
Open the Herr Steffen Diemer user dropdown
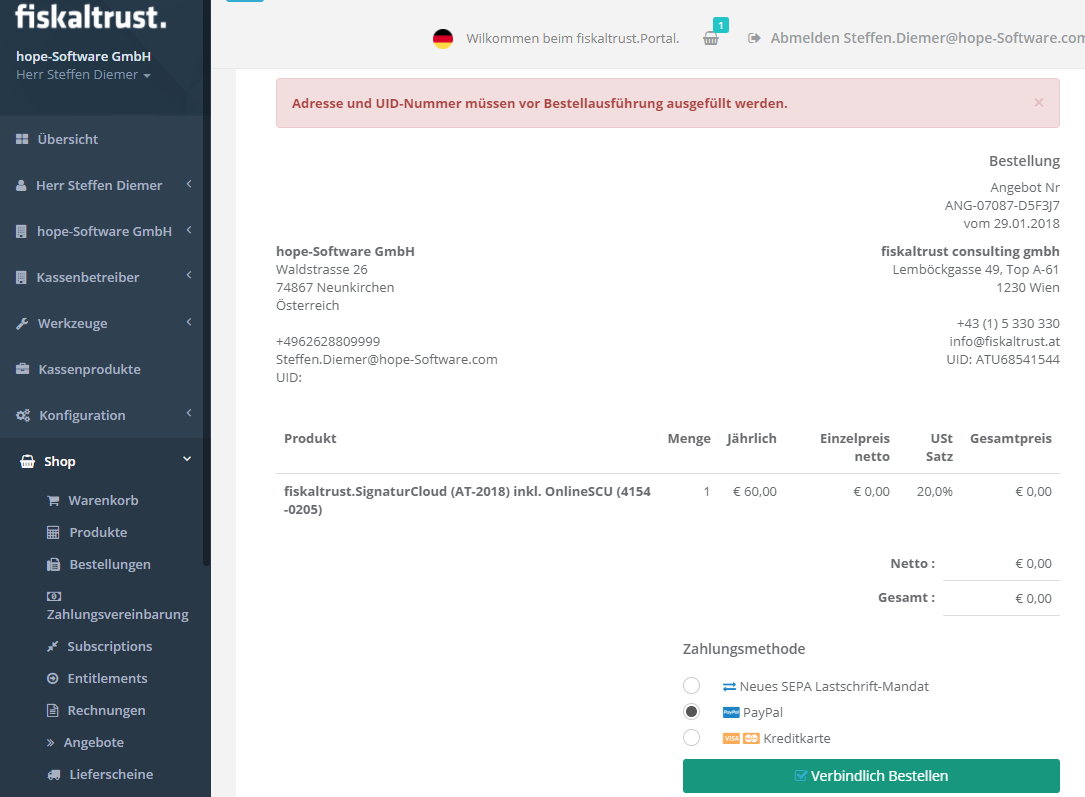[x=83, y=75]
